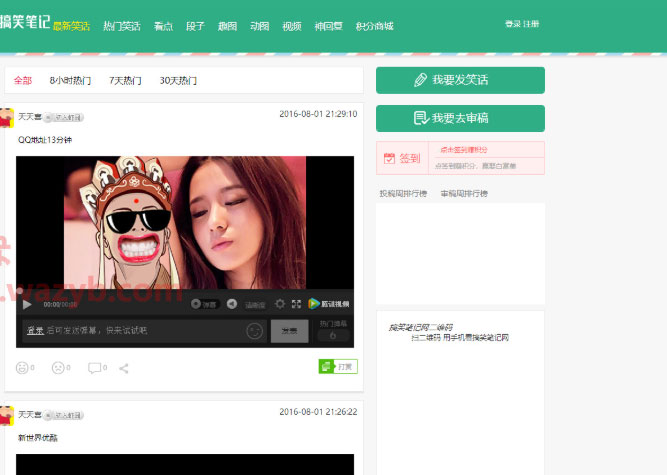Toggle the danmaku switch in player

tap(204, 304)
